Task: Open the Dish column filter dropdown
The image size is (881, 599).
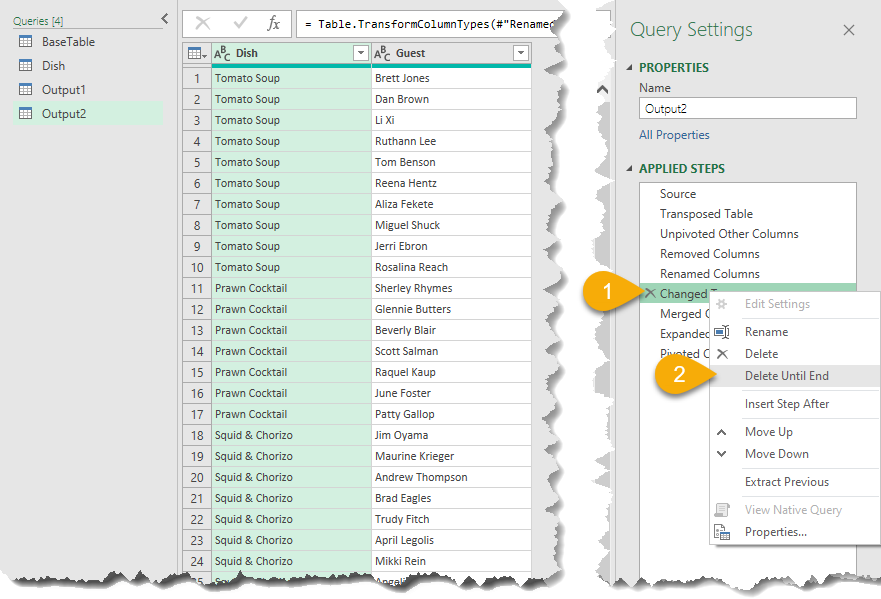Action: tap(360, 53)
